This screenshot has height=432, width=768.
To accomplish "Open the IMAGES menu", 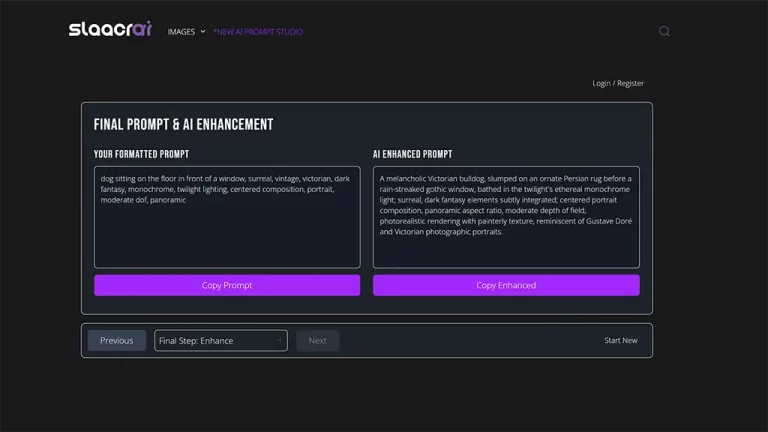I will 181,31.
